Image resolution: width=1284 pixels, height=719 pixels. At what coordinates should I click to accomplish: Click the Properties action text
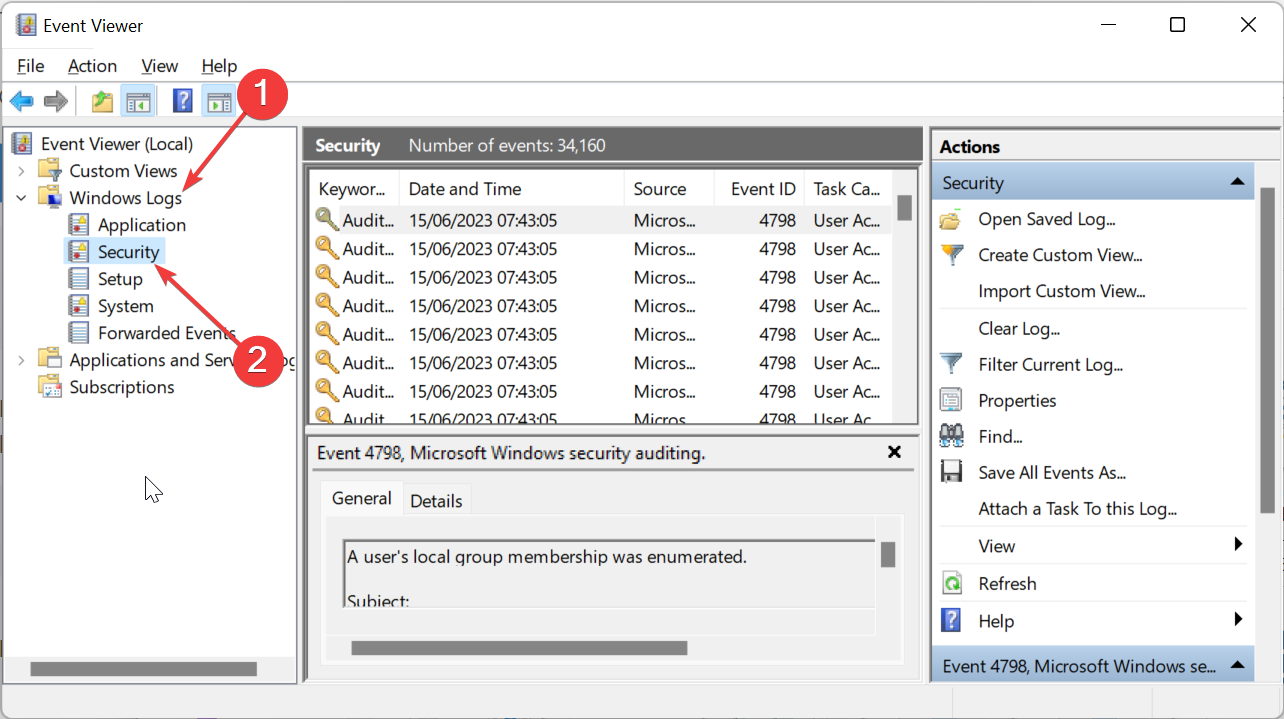(1017, 401)
